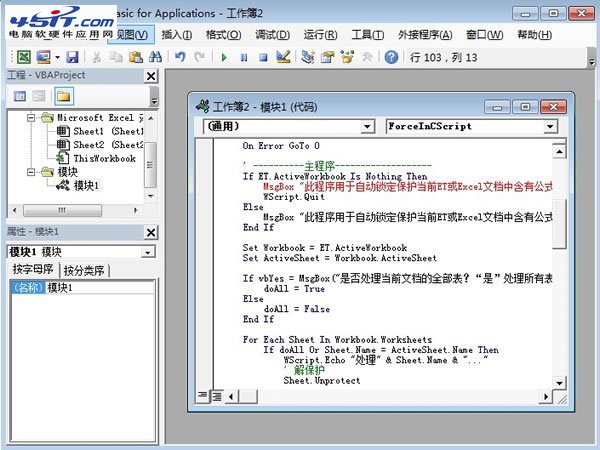The height and width of the screenshot is (450, 600).
Task: Click the Reset stop icon
Action: coord(263,58)
